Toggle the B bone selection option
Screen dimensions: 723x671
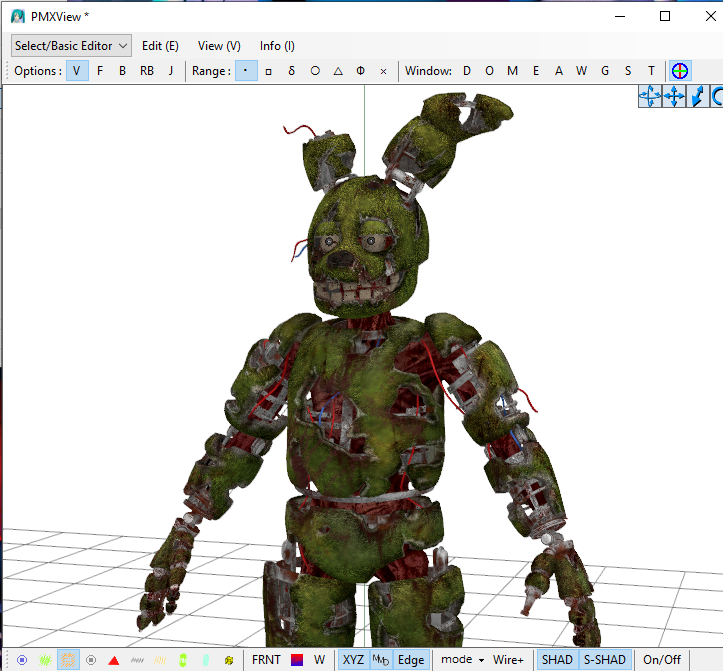(x=122, y=71)
